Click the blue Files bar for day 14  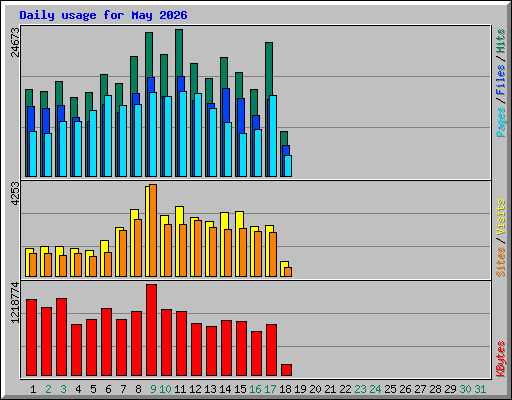click(x=226, y=105)
